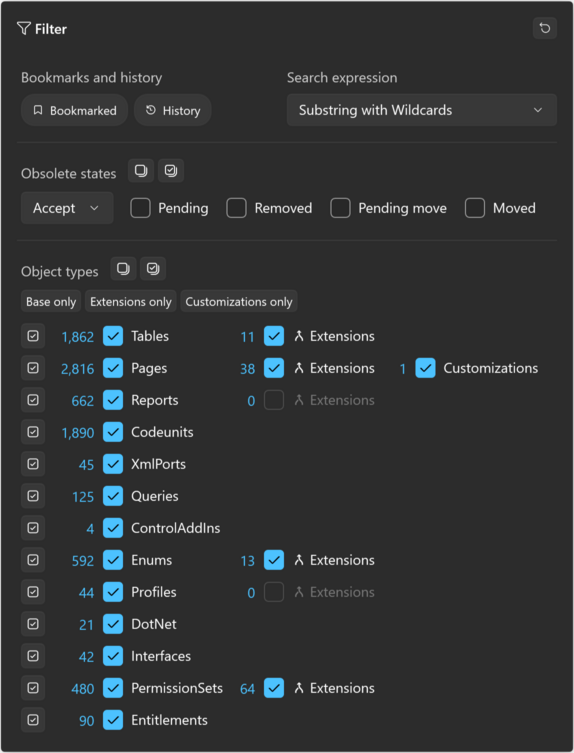This screenshot has width=574, height=753.
Task: Uncheck the Interfaces object type
Action: [113, 656]
